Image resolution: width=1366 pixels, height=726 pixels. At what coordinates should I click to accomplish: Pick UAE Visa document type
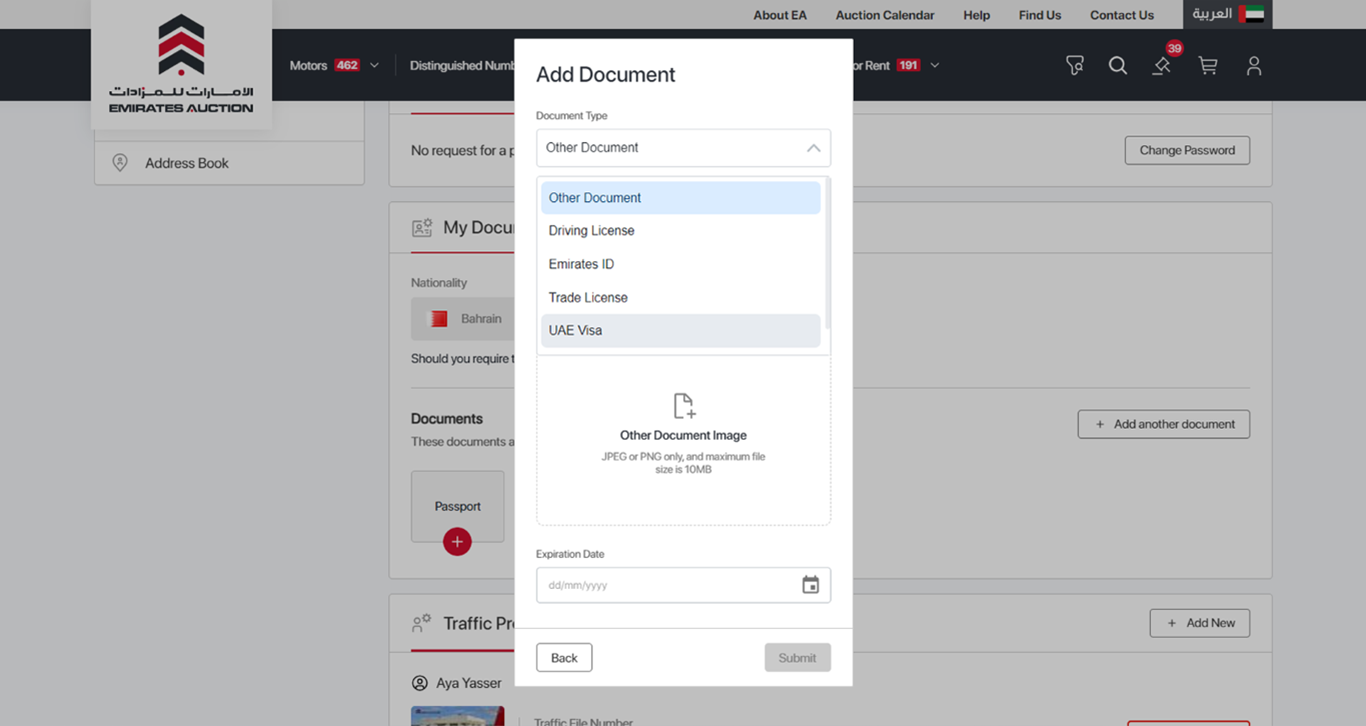(575, 331)
